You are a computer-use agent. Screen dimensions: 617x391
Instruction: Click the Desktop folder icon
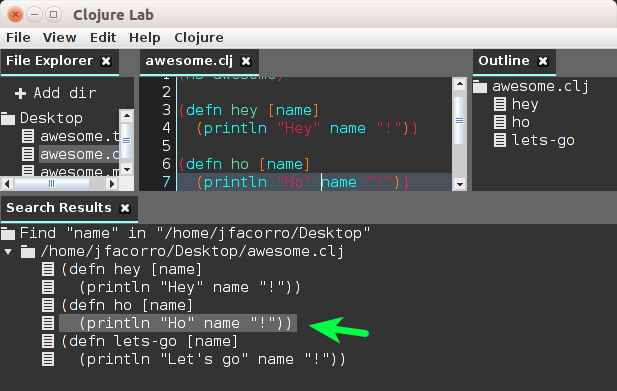(8, 118)
